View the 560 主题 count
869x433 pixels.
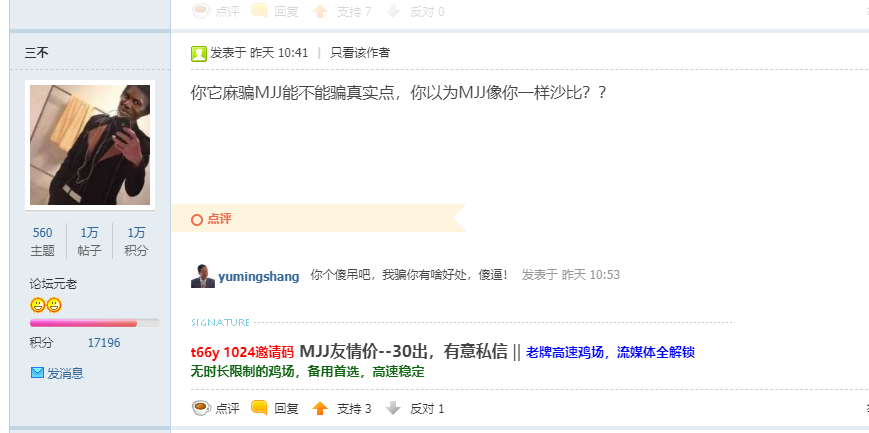click(x=43, y=241)
